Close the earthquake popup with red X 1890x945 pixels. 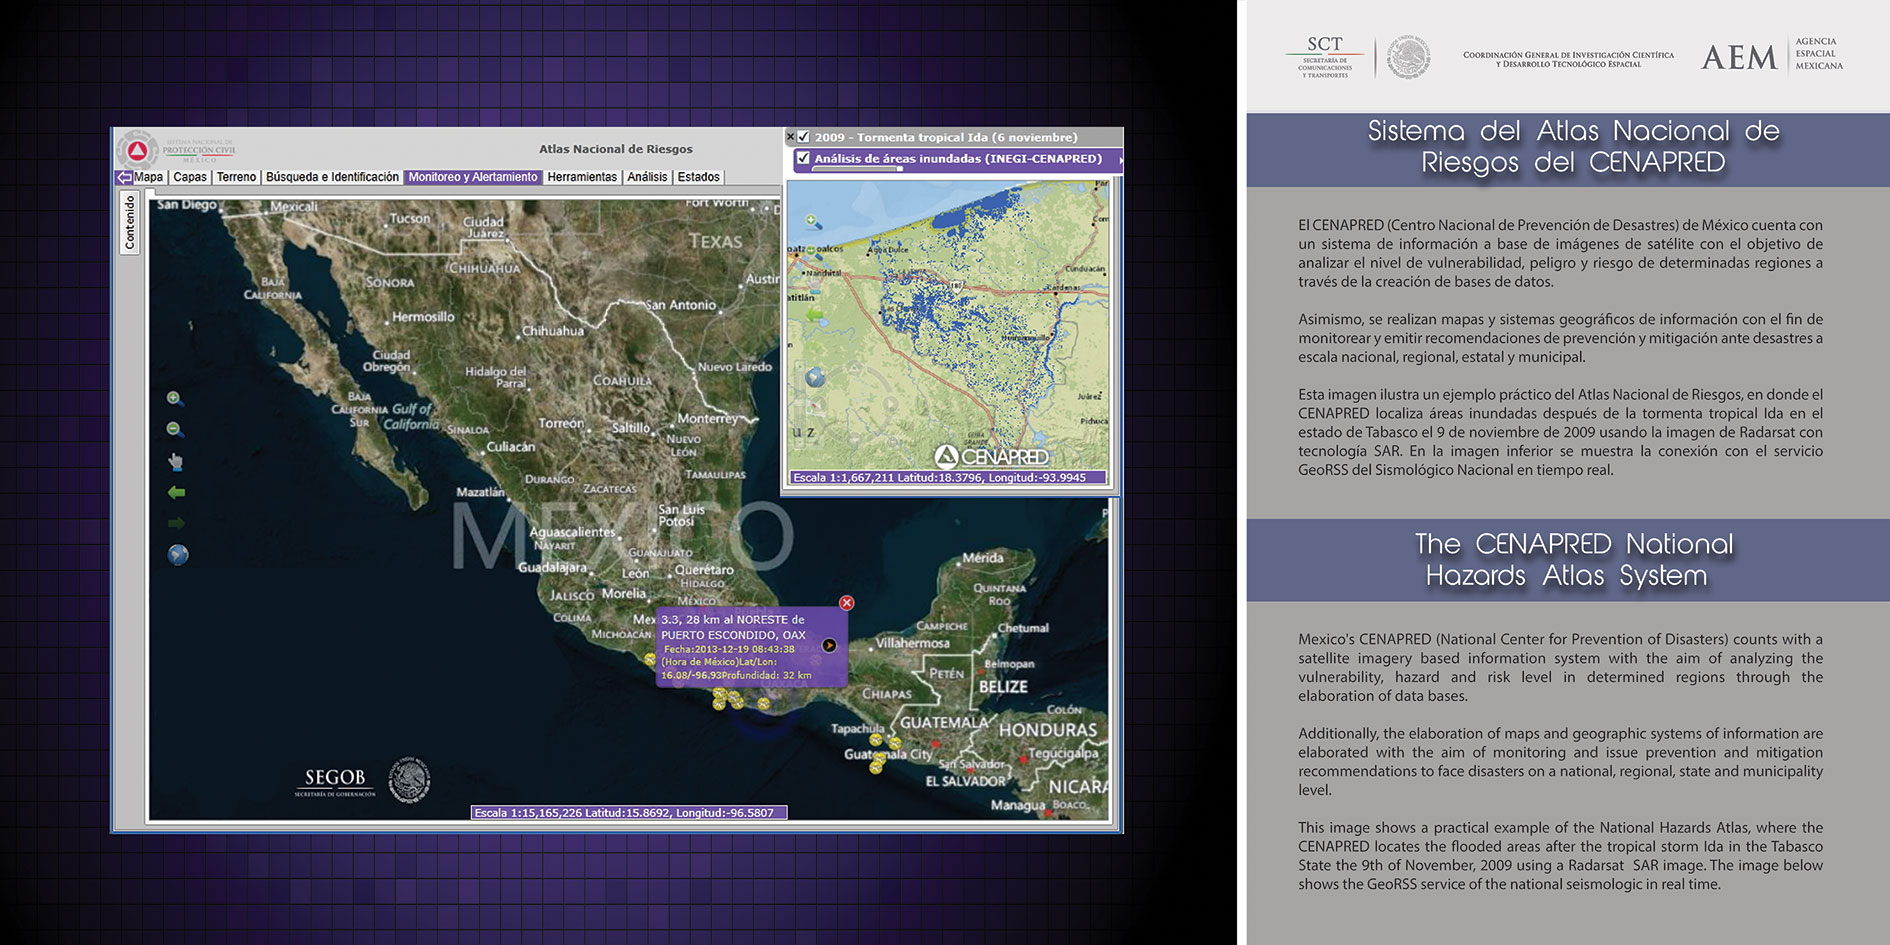[x=847, y=602]
